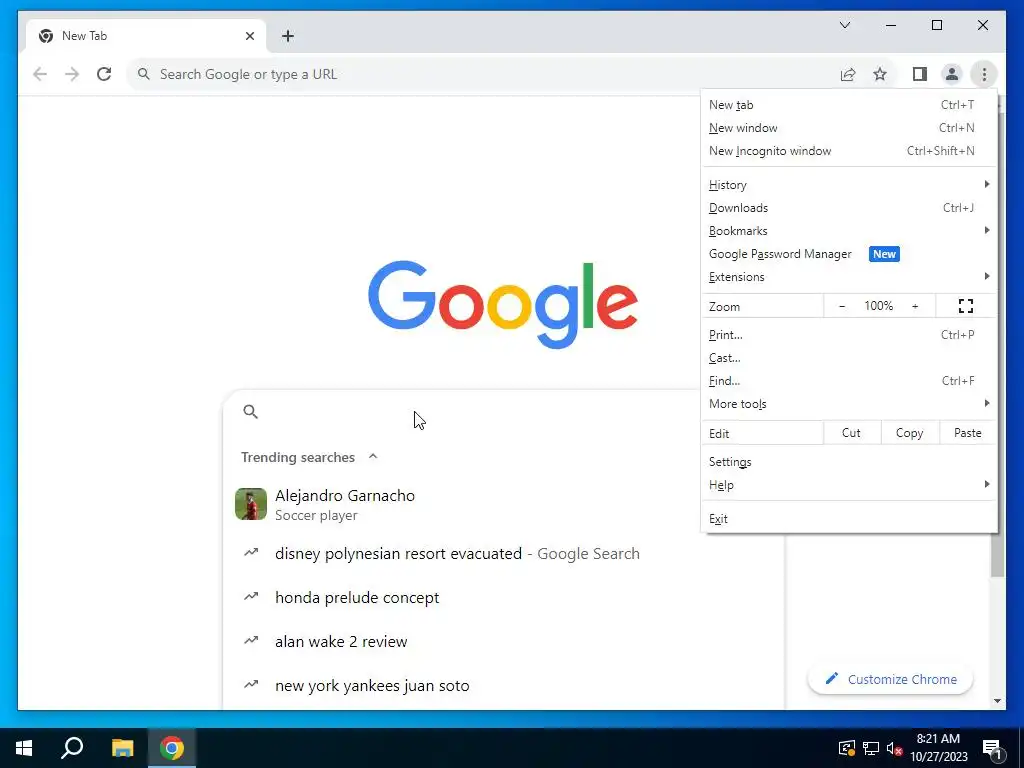Click the Copy button in Edit row

click(909, 433)
